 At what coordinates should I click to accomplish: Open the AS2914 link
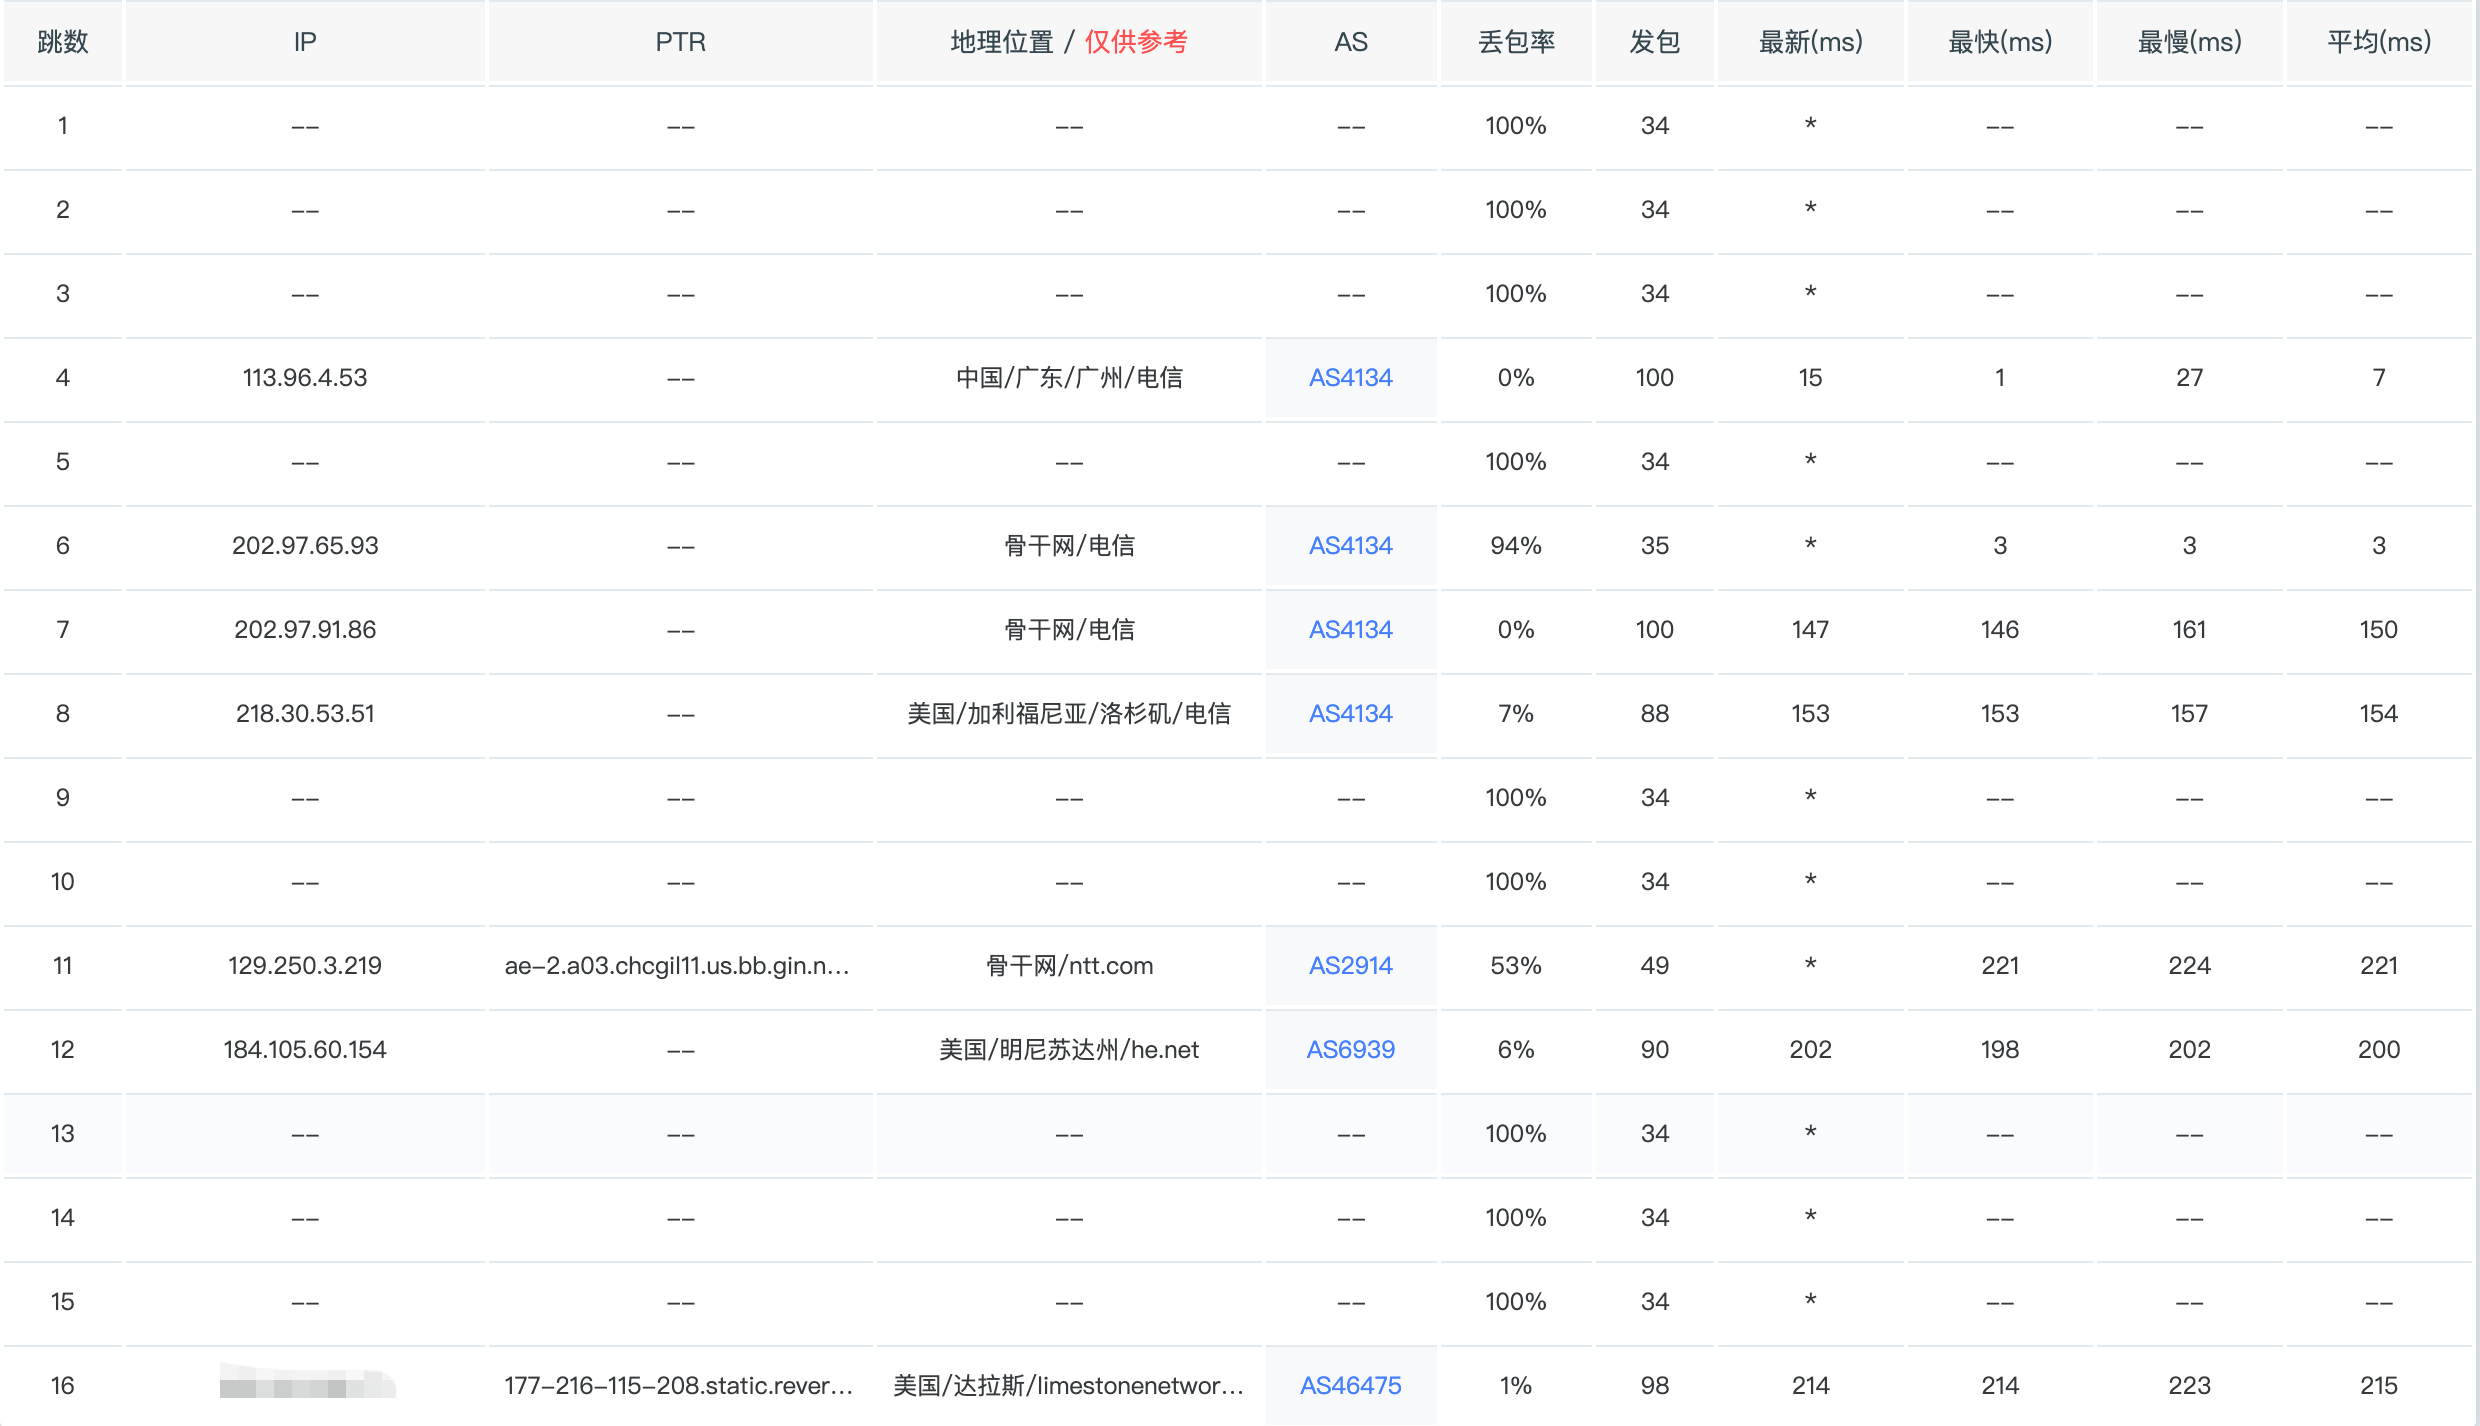(1350, 965)
